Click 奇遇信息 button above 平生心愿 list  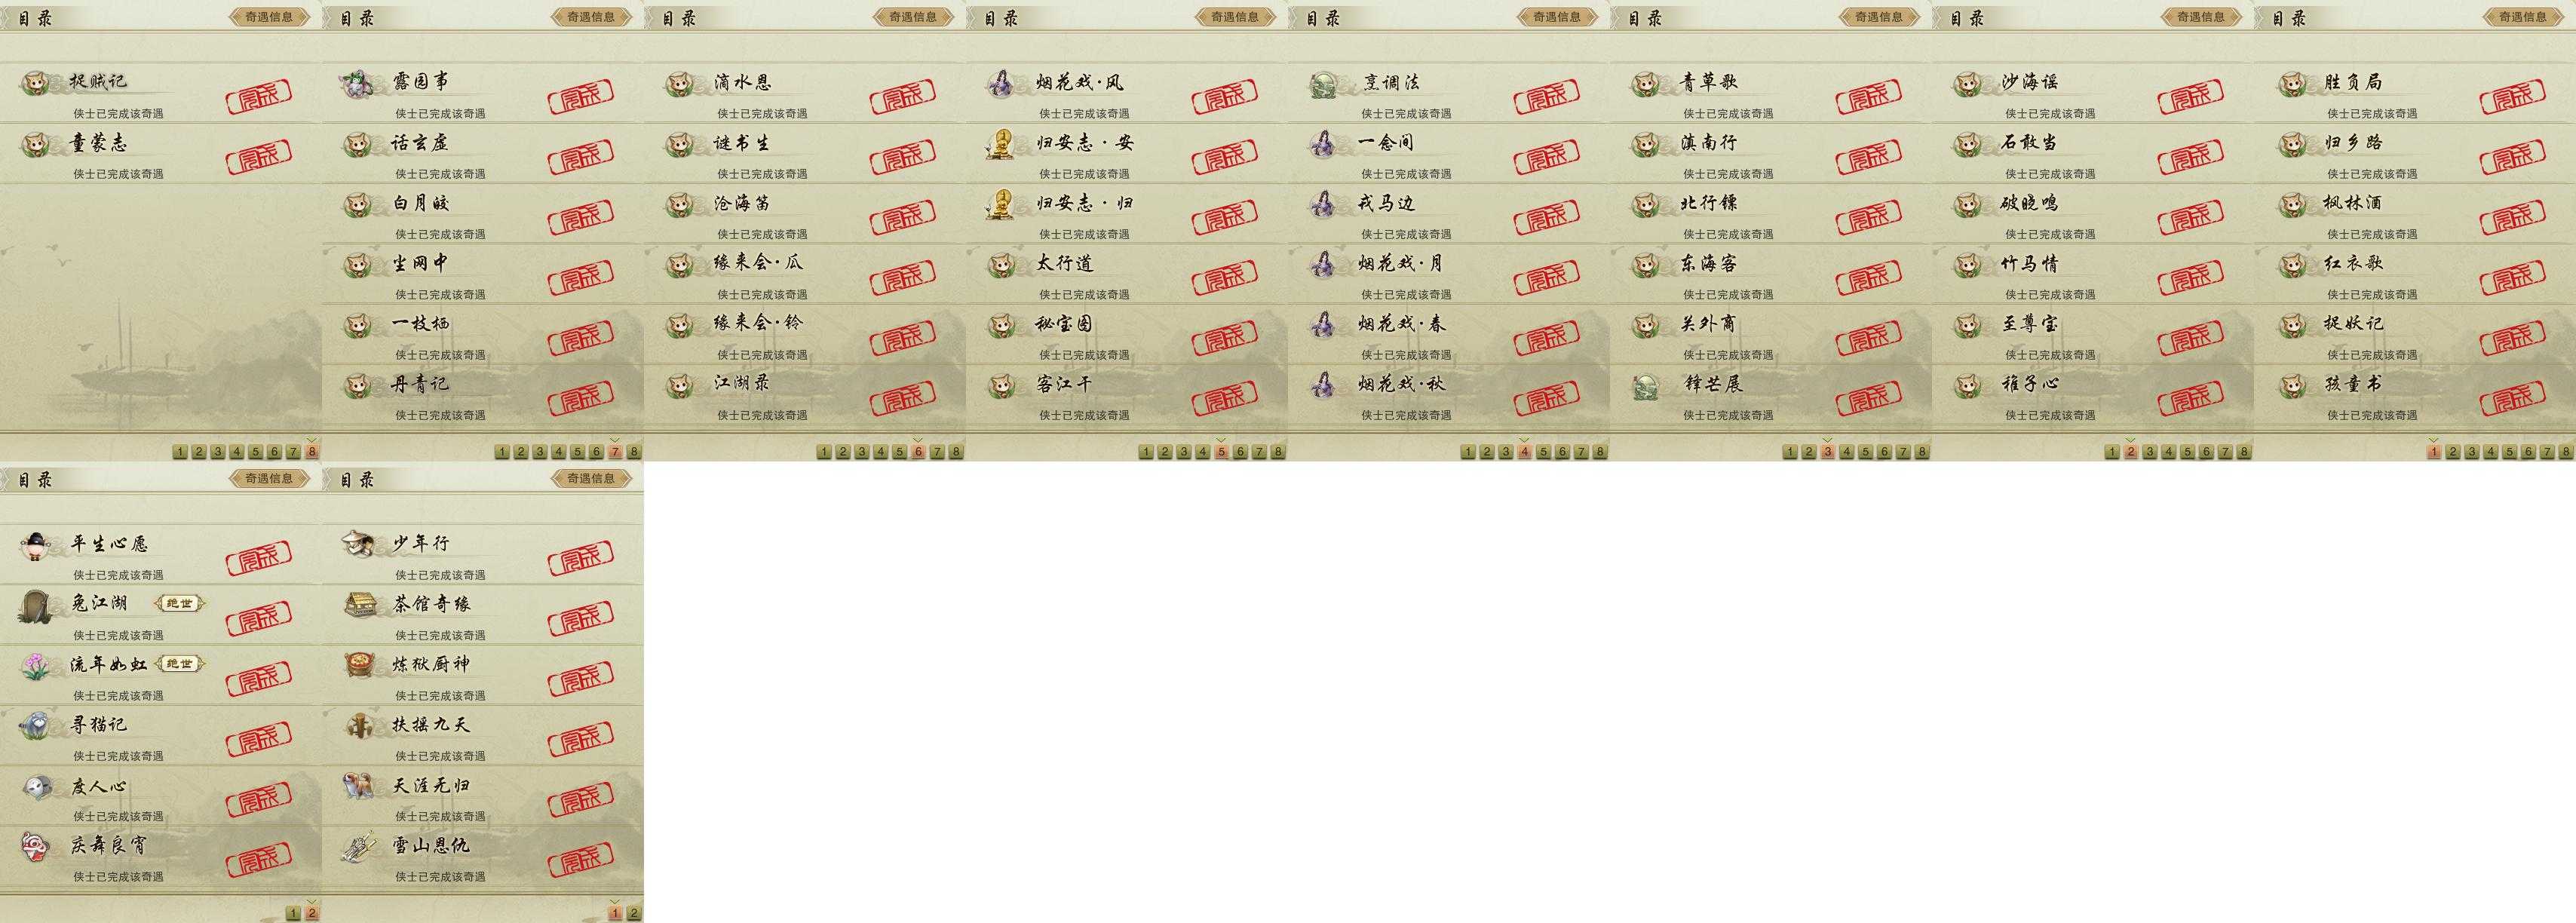coord(269,479)
